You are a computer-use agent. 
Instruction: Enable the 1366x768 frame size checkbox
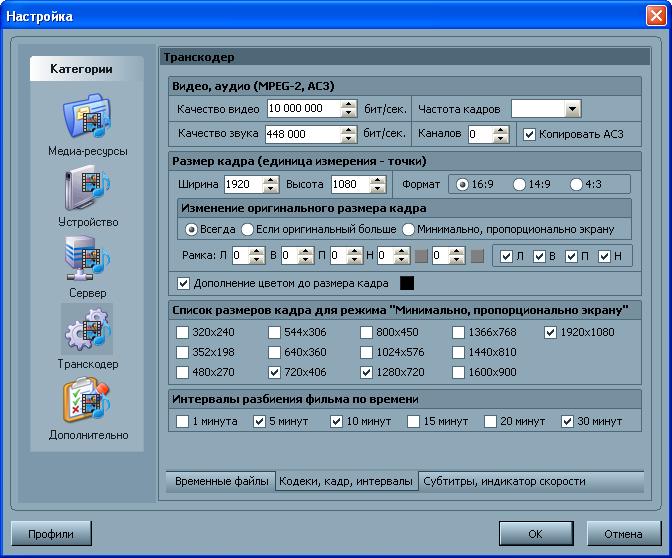coord(459,332)
